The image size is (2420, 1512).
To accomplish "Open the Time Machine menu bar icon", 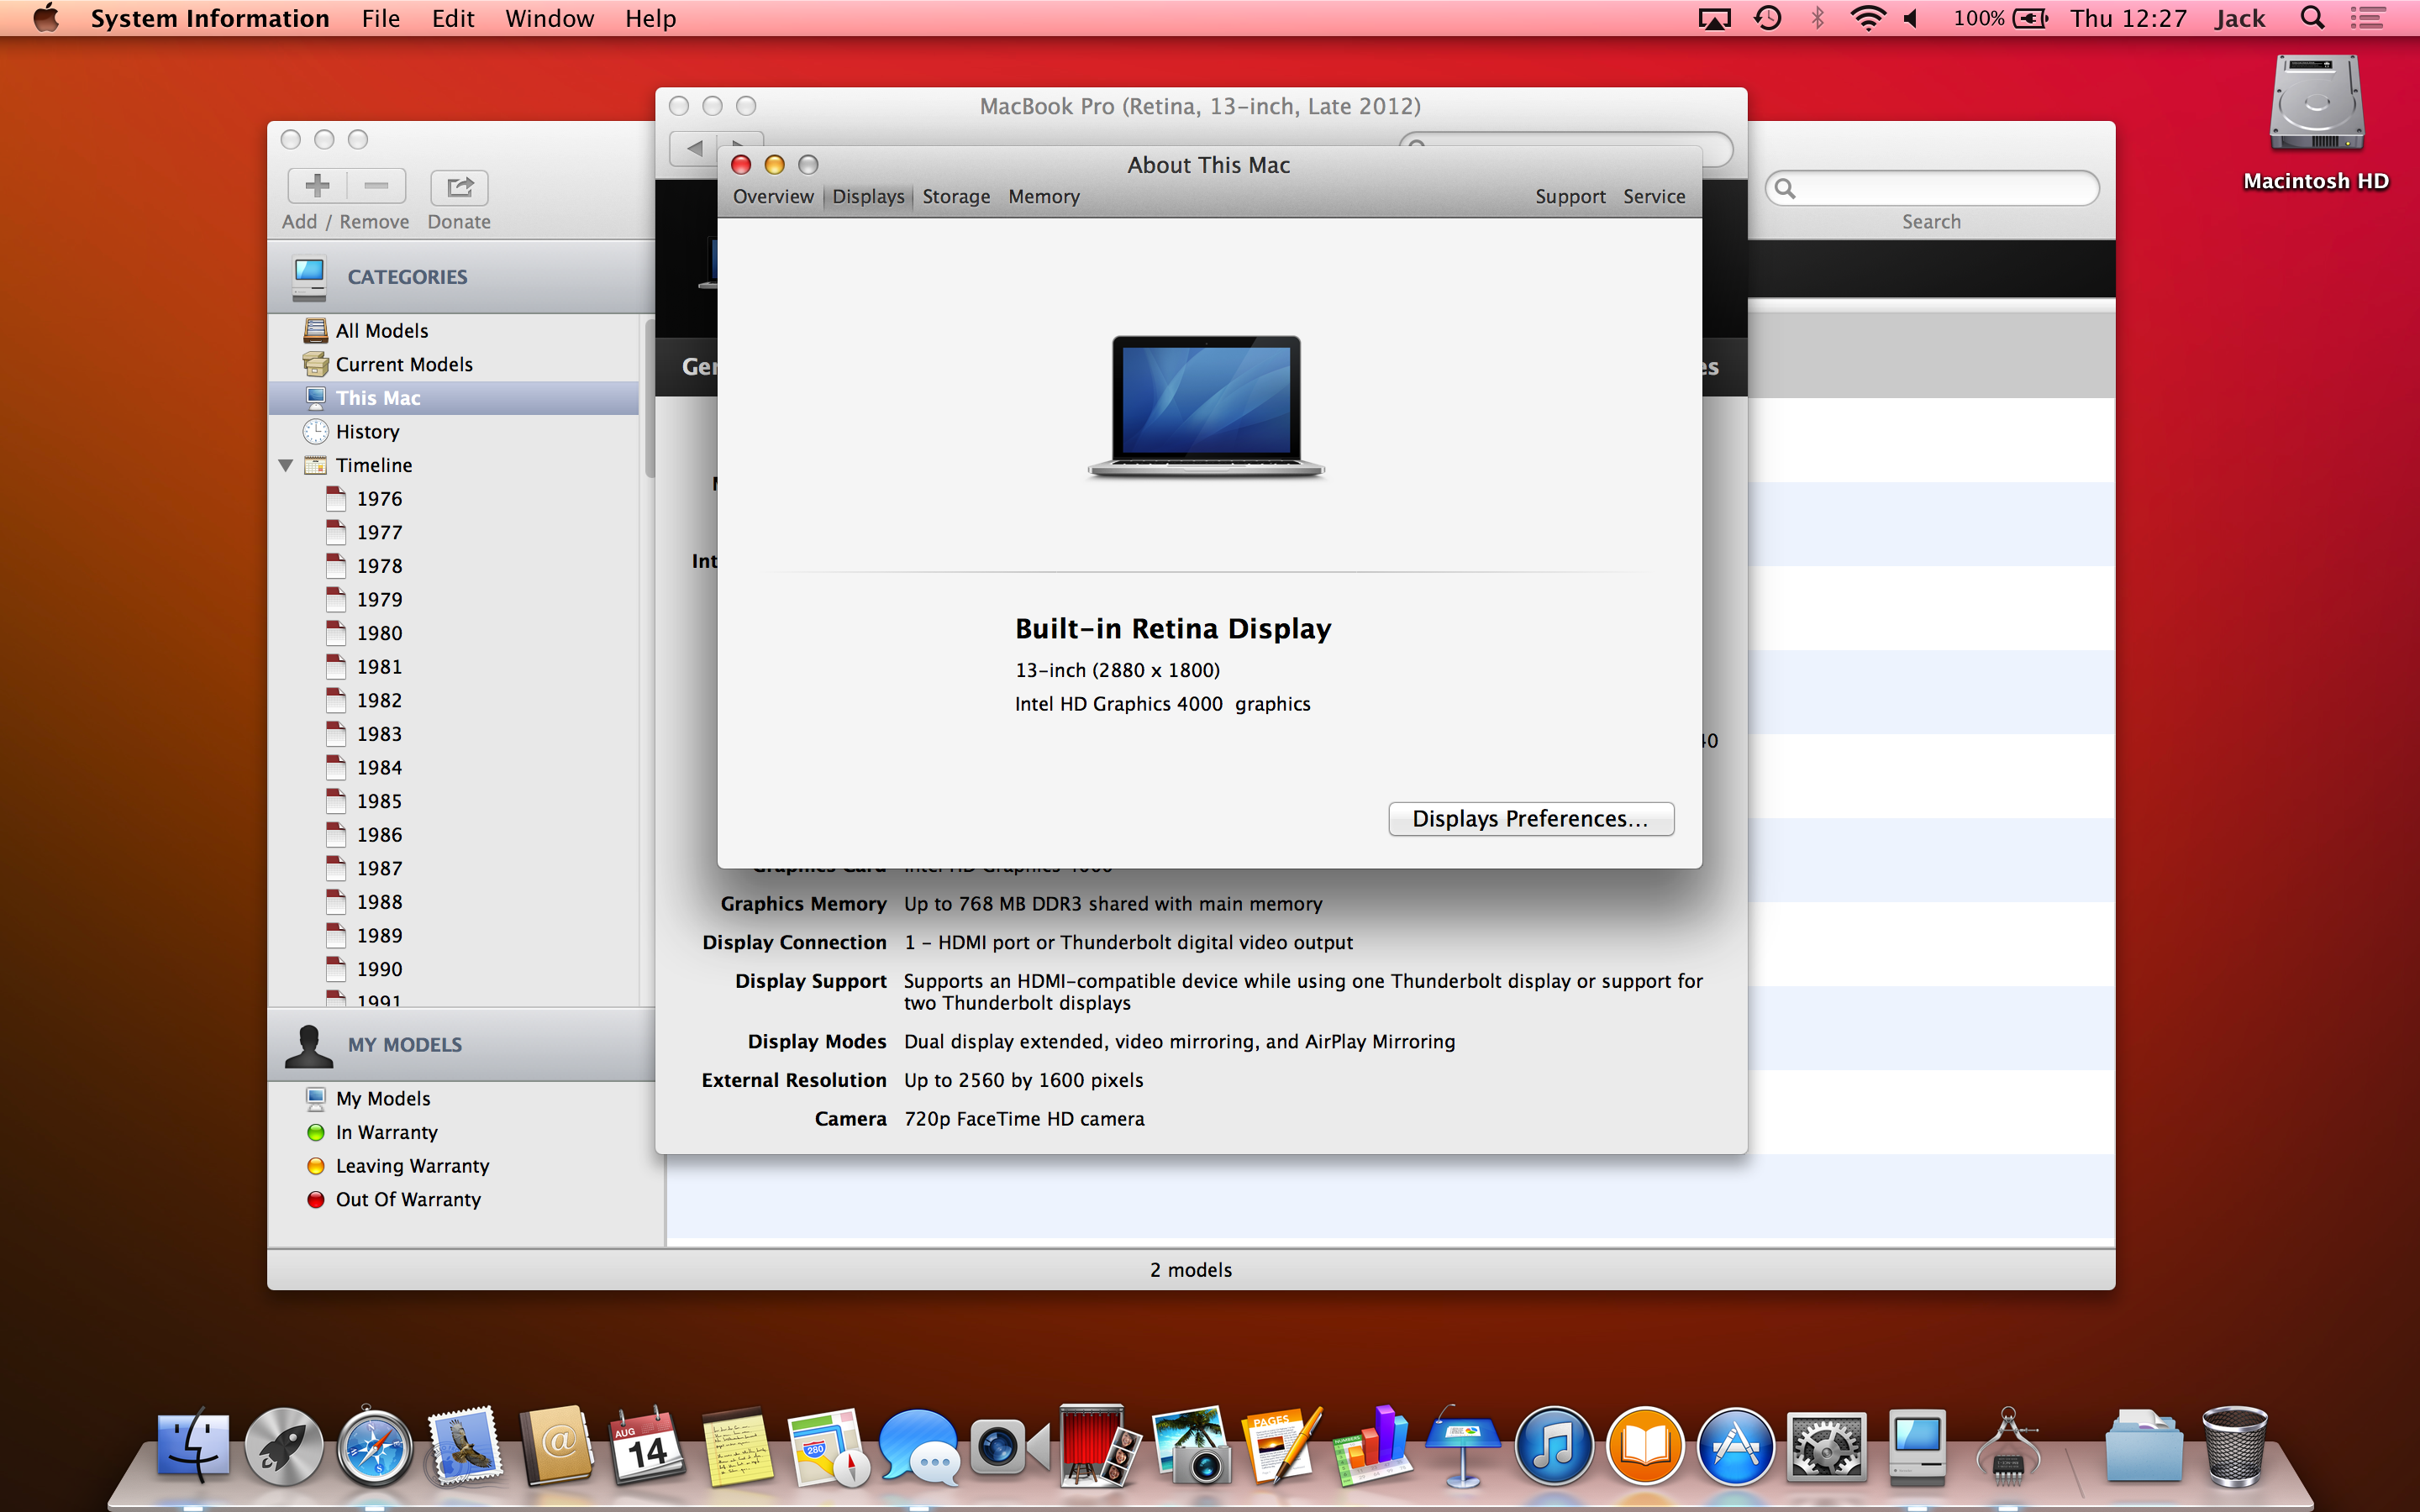I will click(x=1767, y=18).
